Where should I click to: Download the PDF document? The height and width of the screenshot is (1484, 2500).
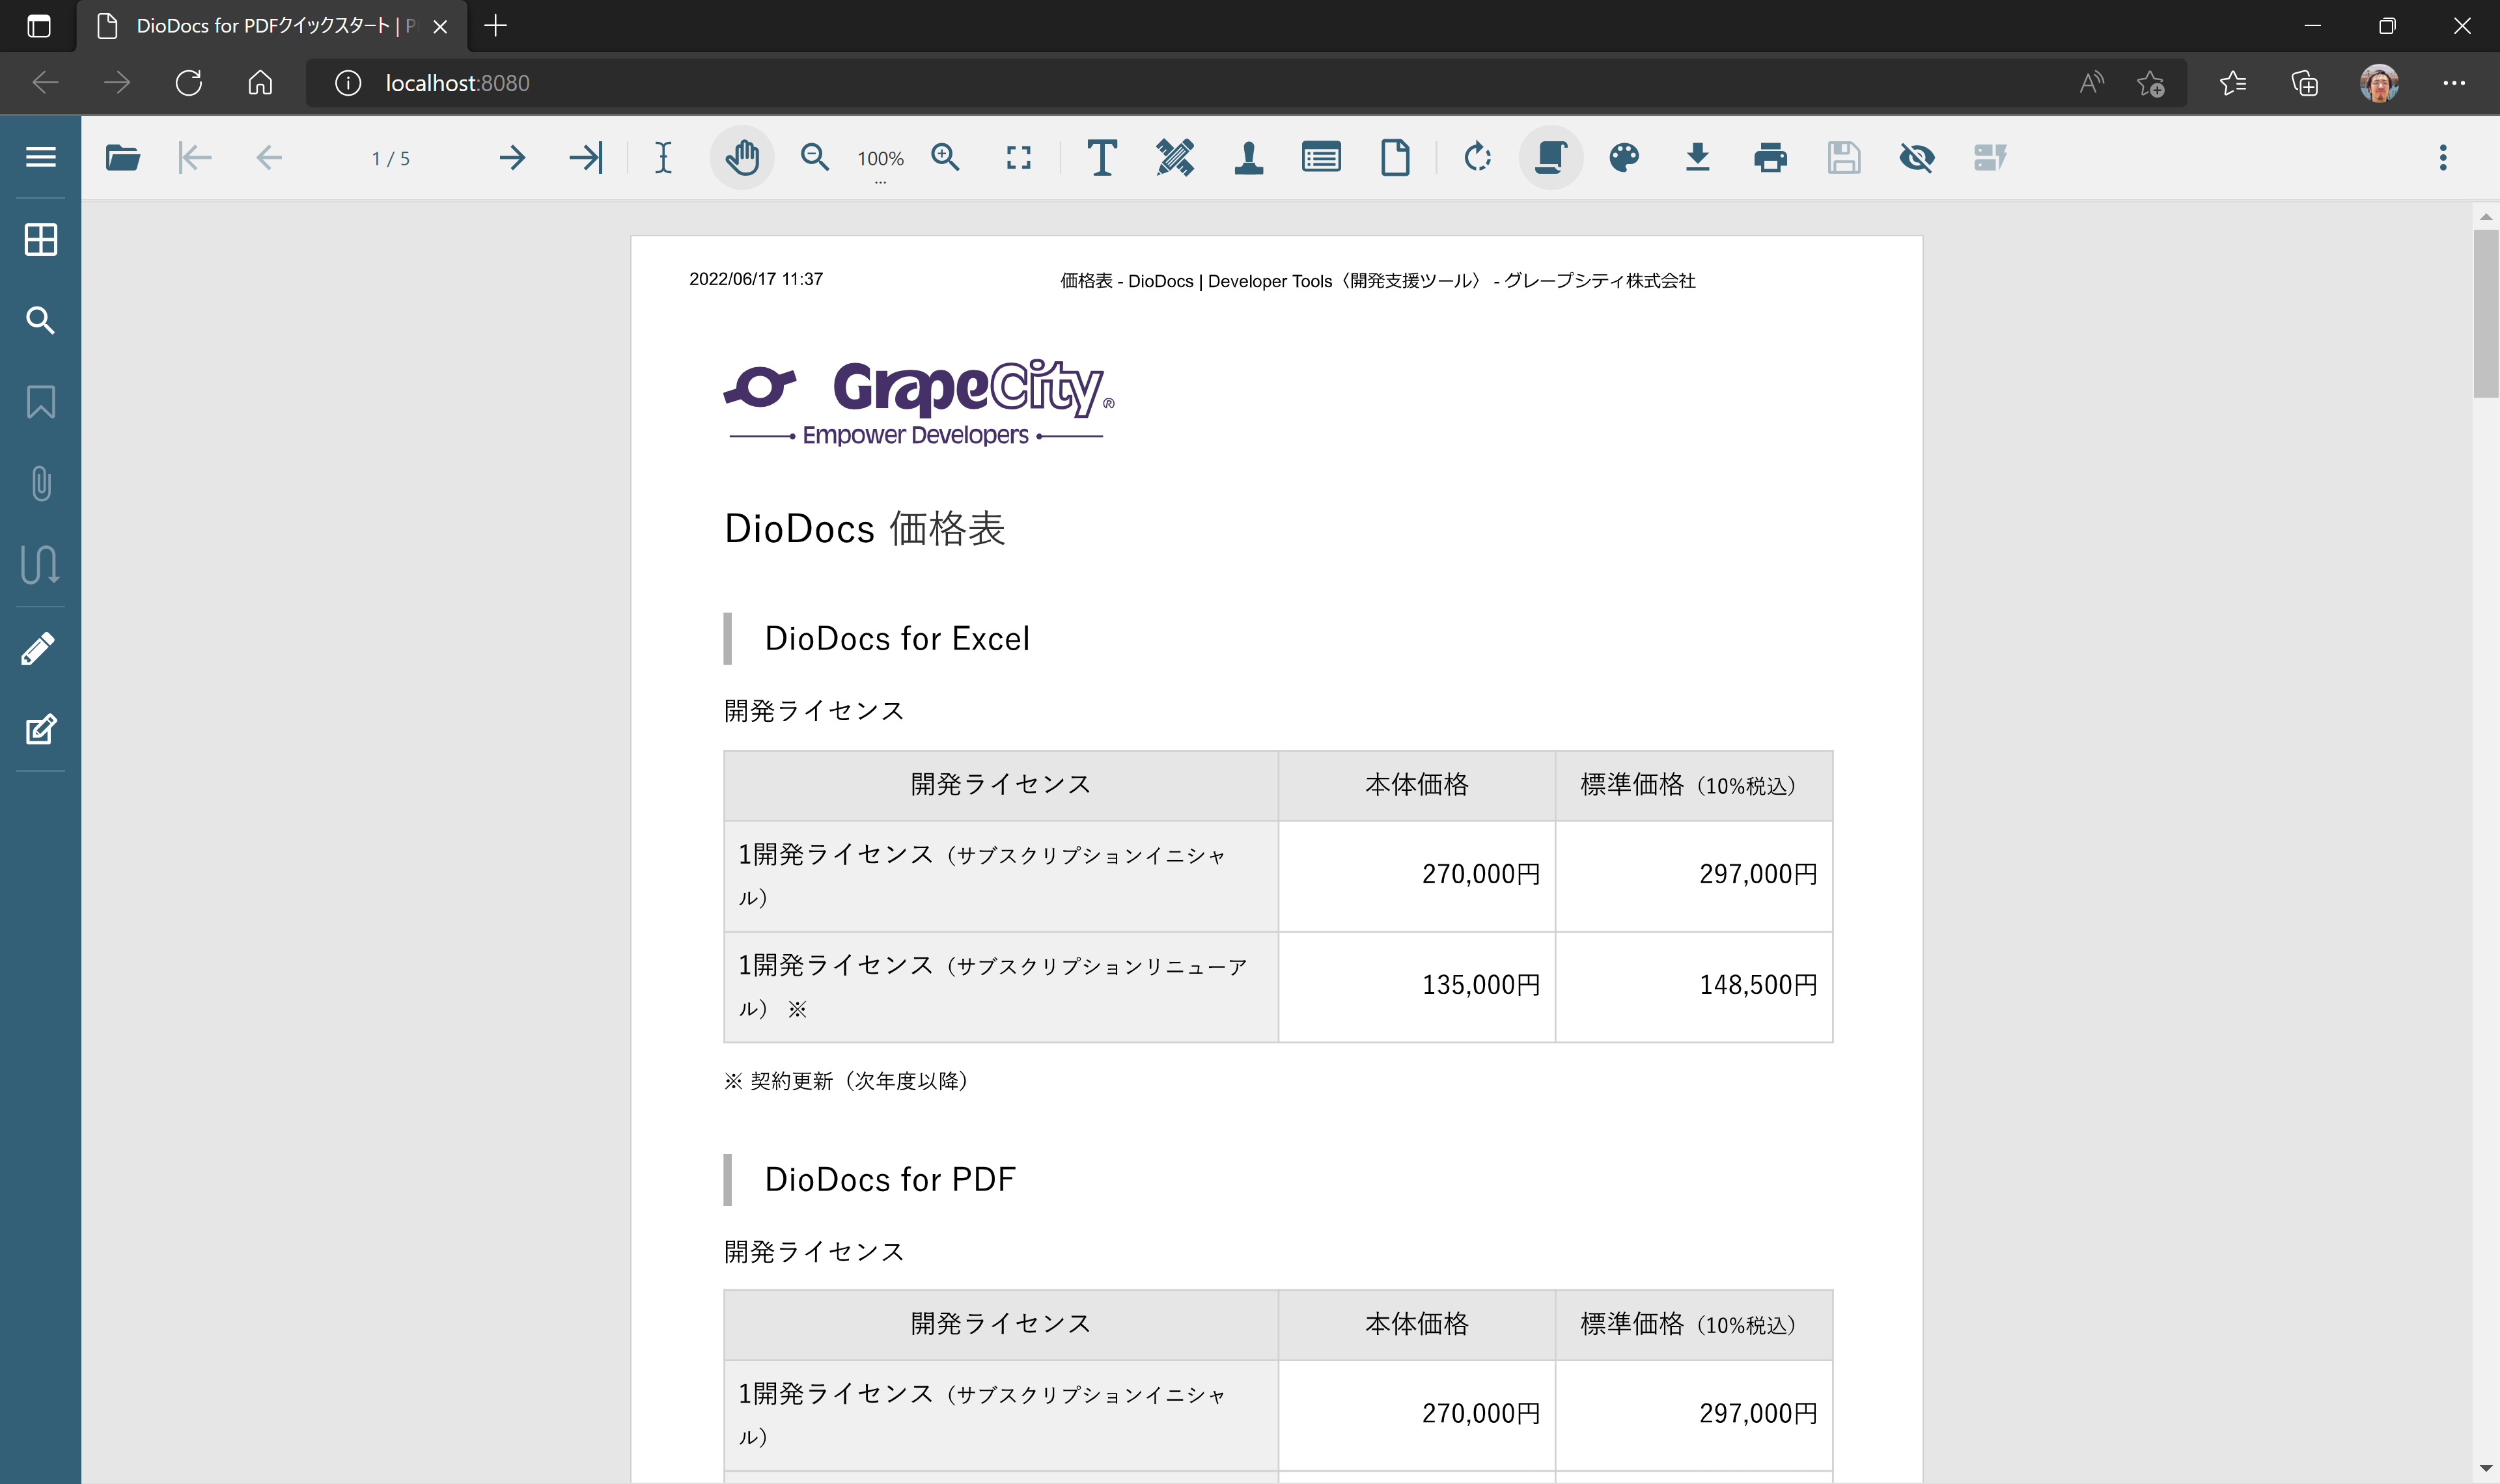[x=1697, y=157]
